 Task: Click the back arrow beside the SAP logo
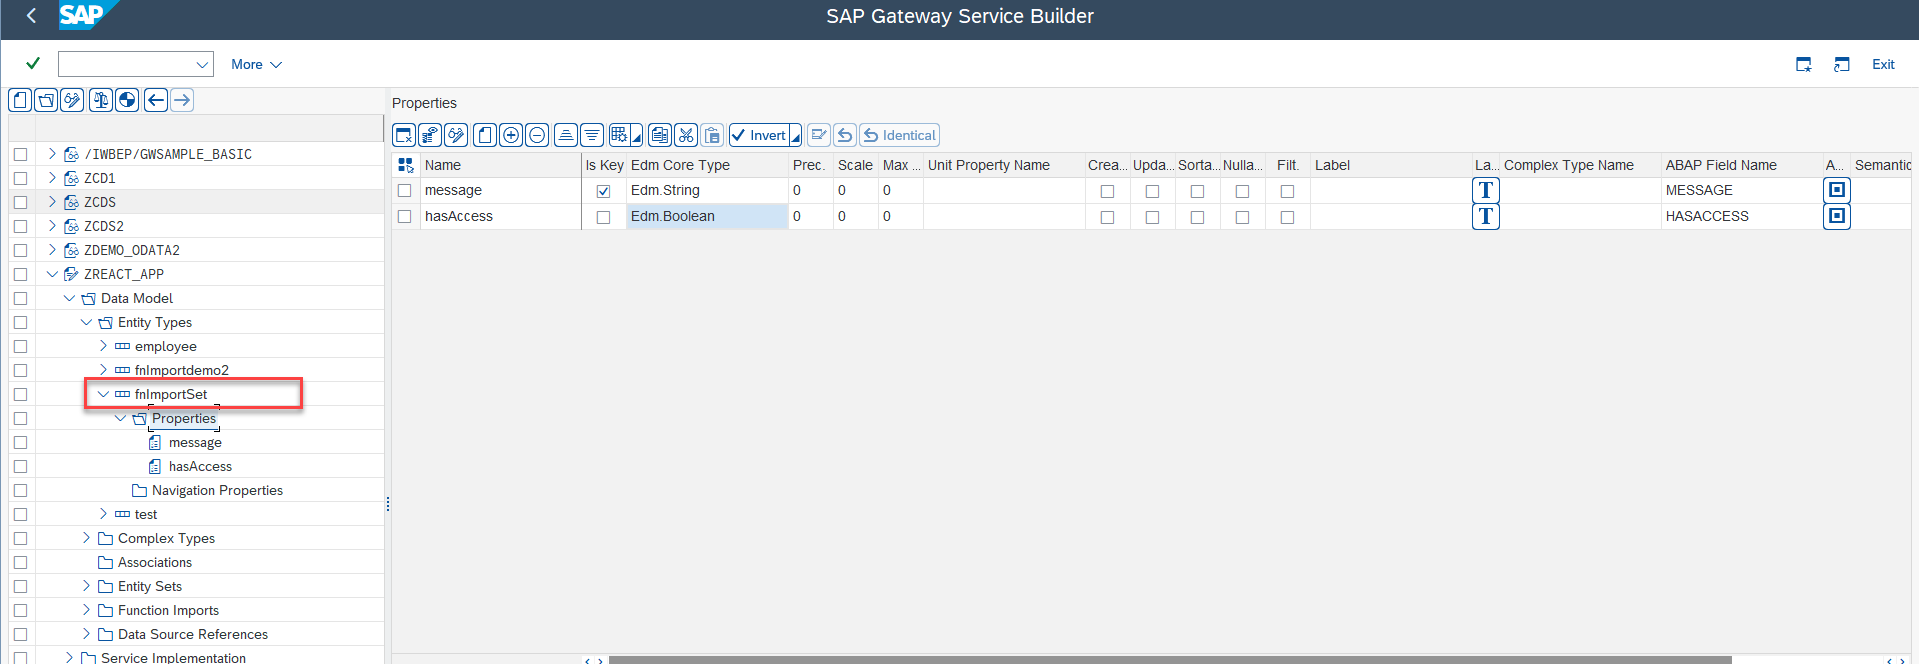31,15
